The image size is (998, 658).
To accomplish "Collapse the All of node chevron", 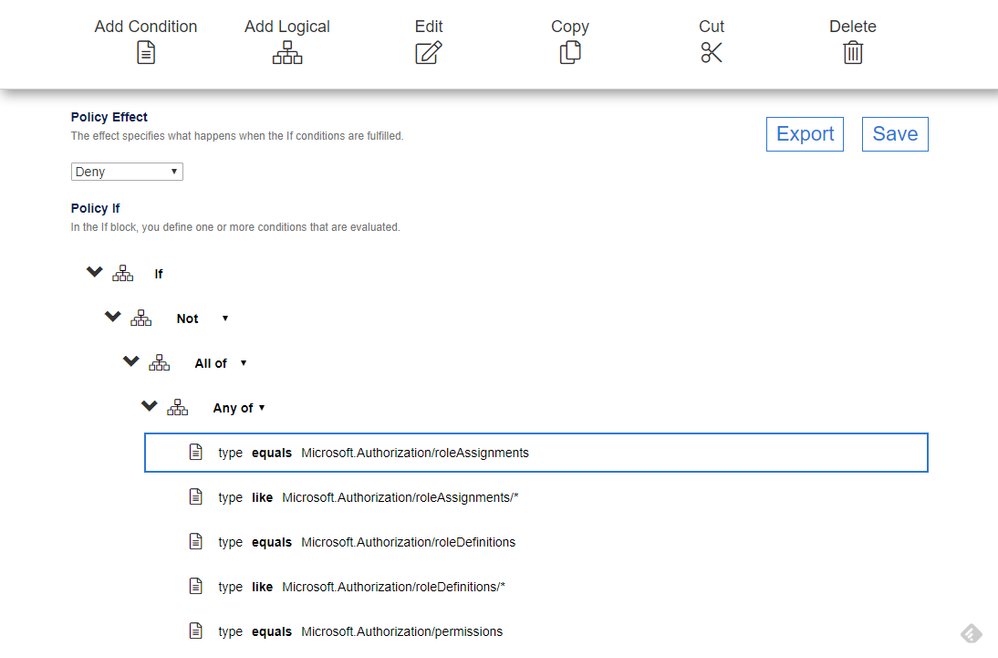I will 131,361.
